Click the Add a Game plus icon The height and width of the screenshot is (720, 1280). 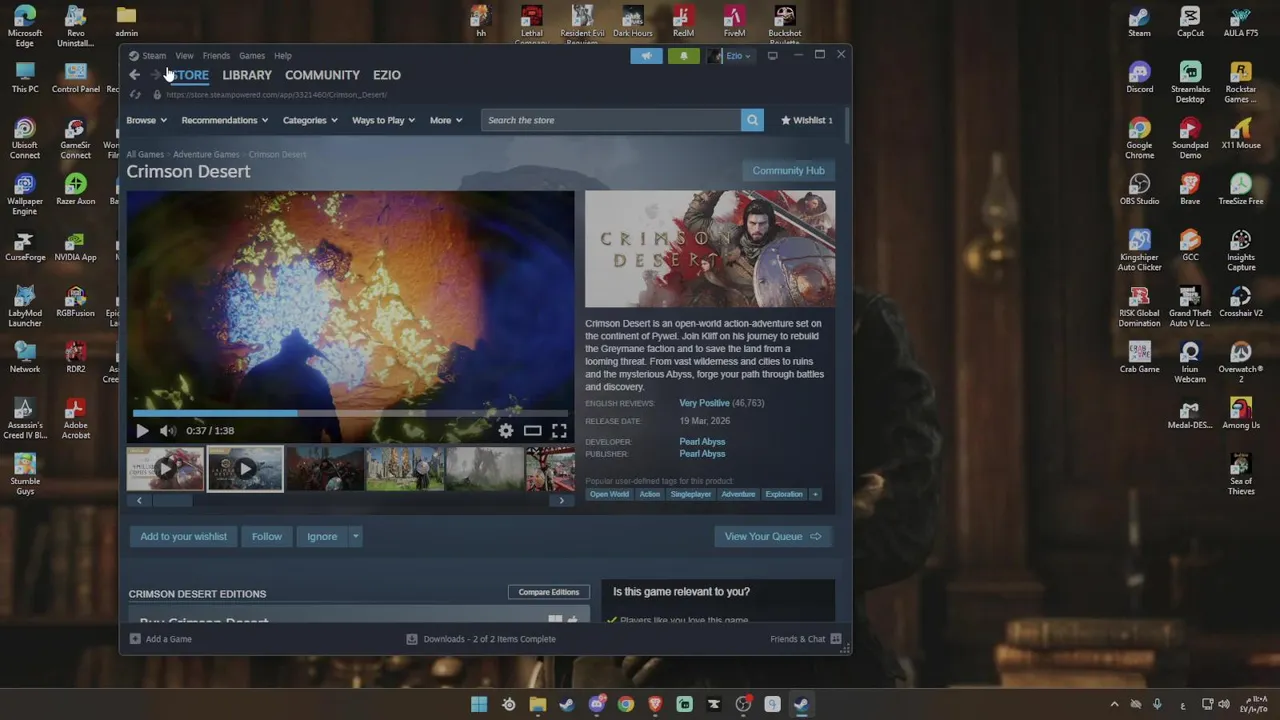point(135,639)
